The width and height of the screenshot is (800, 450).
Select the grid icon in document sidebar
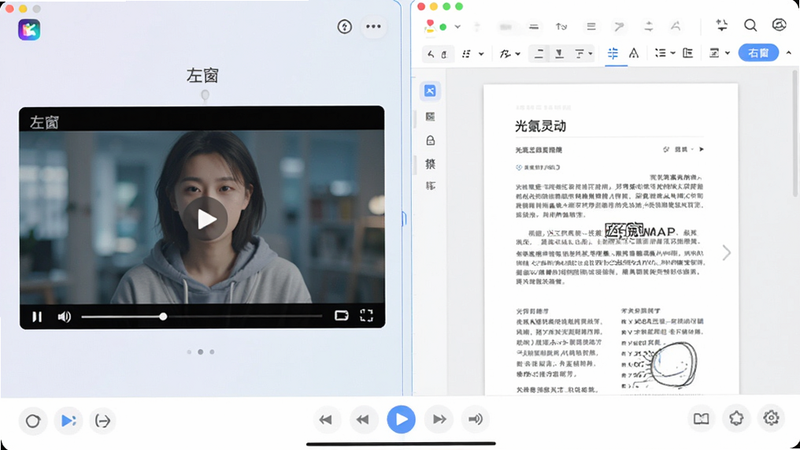coord(430,117)
